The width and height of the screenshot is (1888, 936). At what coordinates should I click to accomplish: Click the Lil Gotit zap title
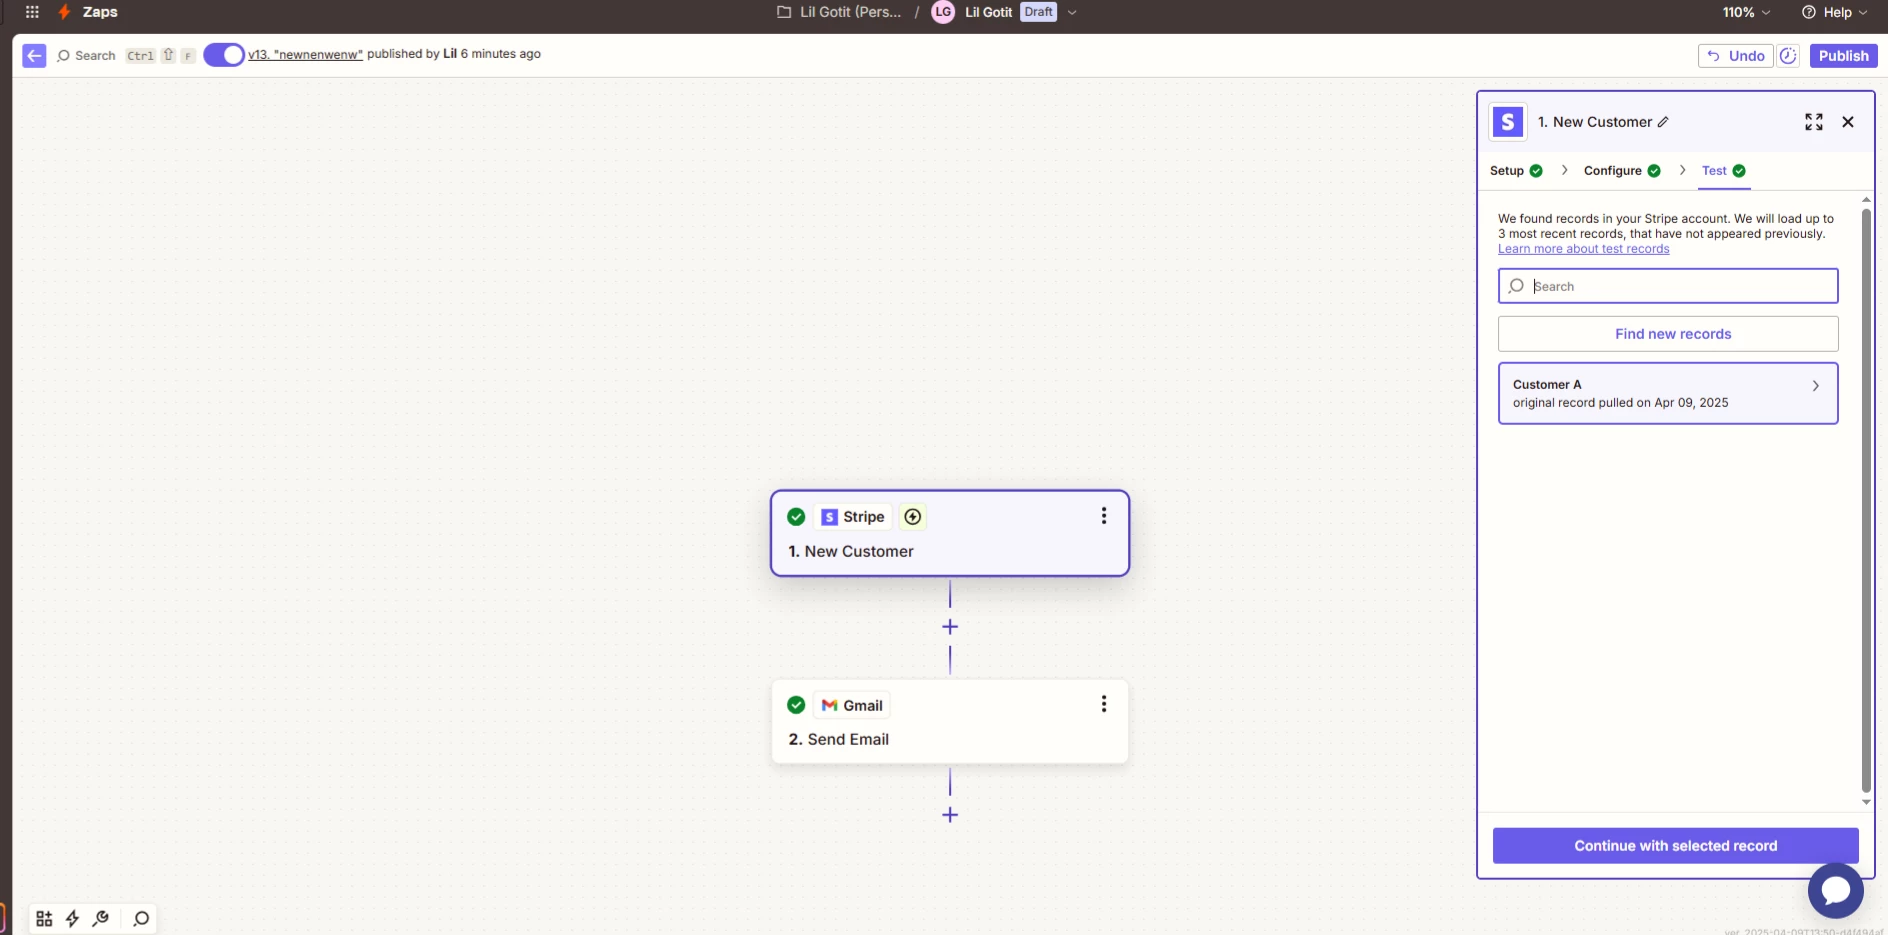[988, 12]
